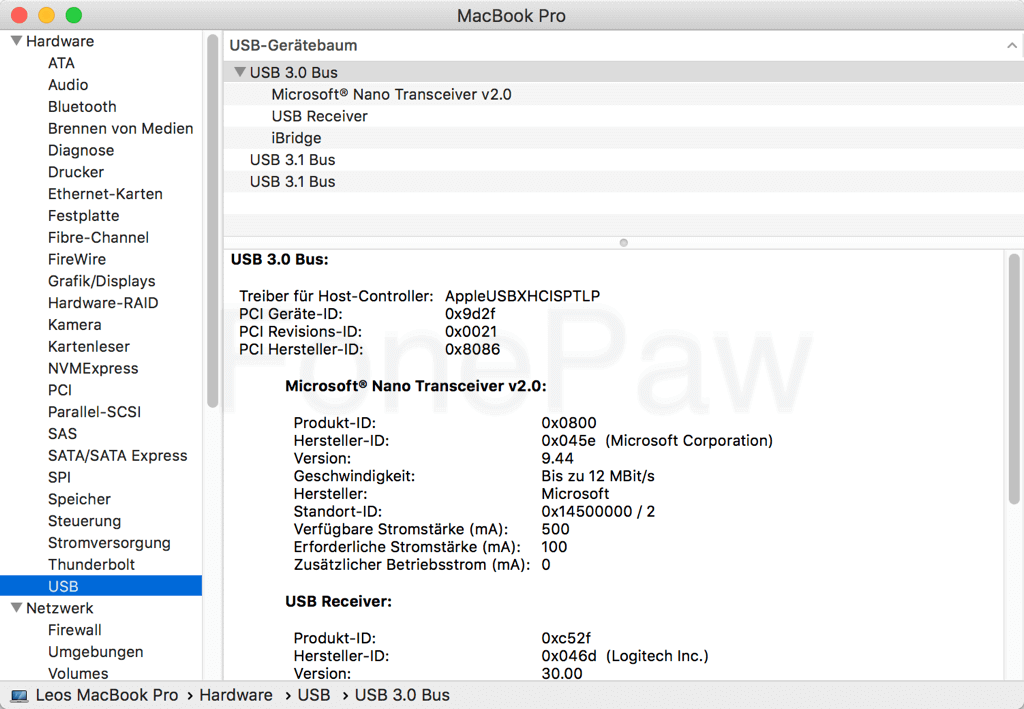This screenshot has height=709, width=1024.
Task: Open Fibre-Channel entry
Action: (x=99, y=238)
